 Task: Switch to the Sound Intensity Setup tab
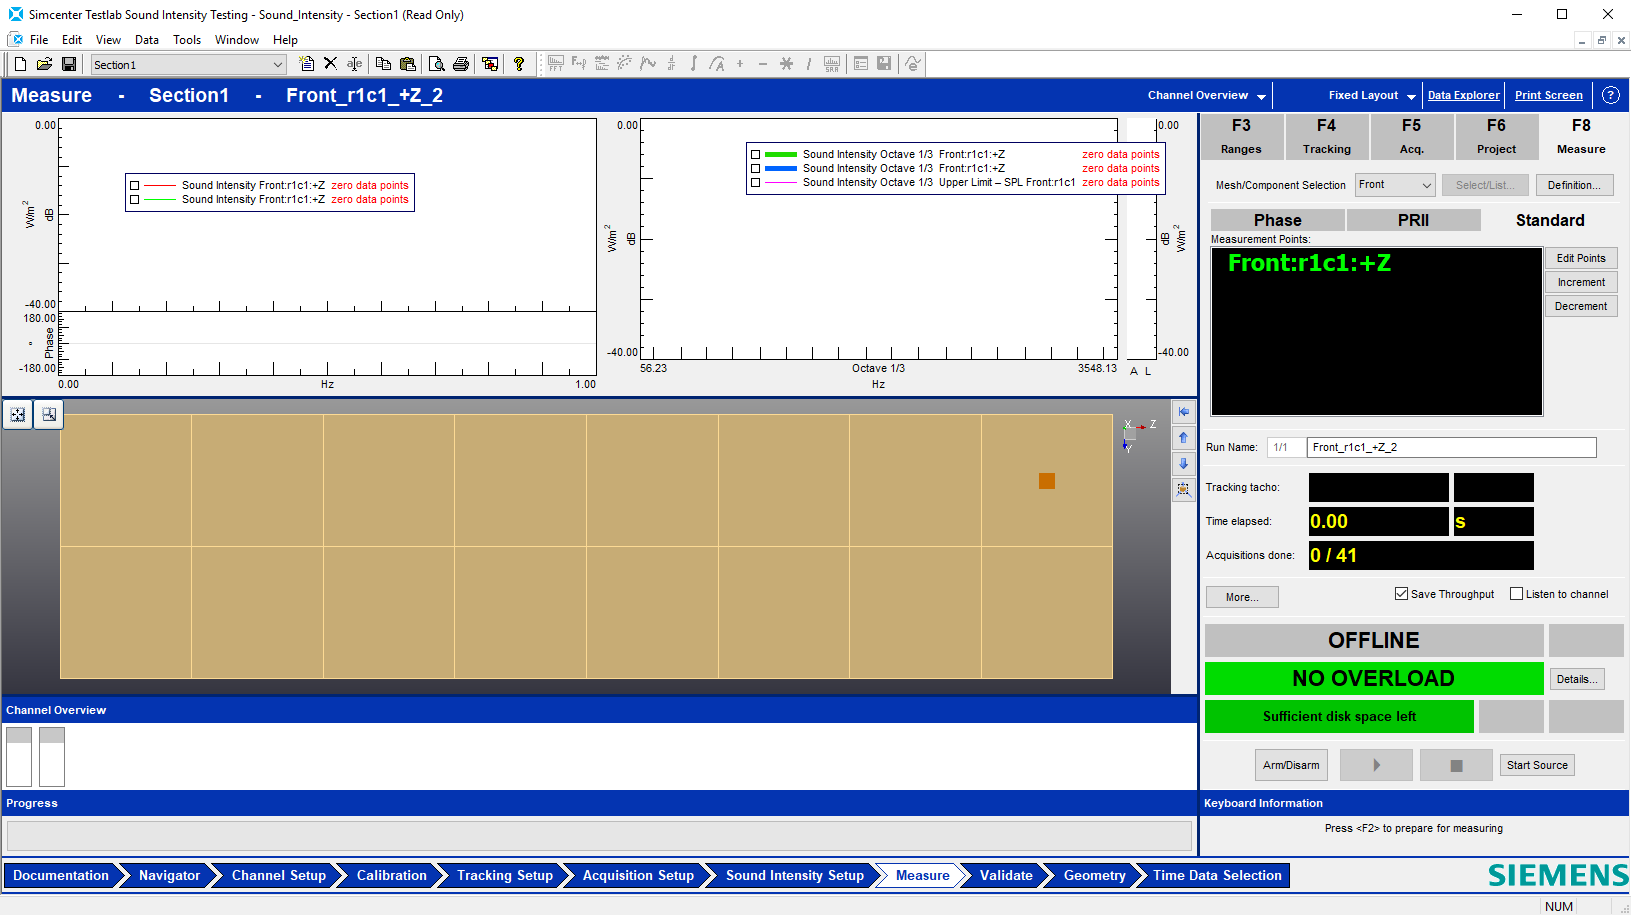795,876
